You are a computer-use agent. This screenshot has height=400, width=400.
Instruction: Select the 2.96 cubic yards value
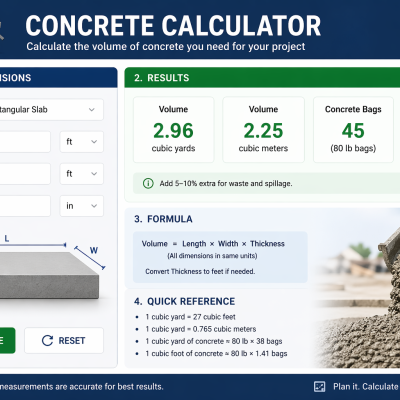click(x=173, y=130)
